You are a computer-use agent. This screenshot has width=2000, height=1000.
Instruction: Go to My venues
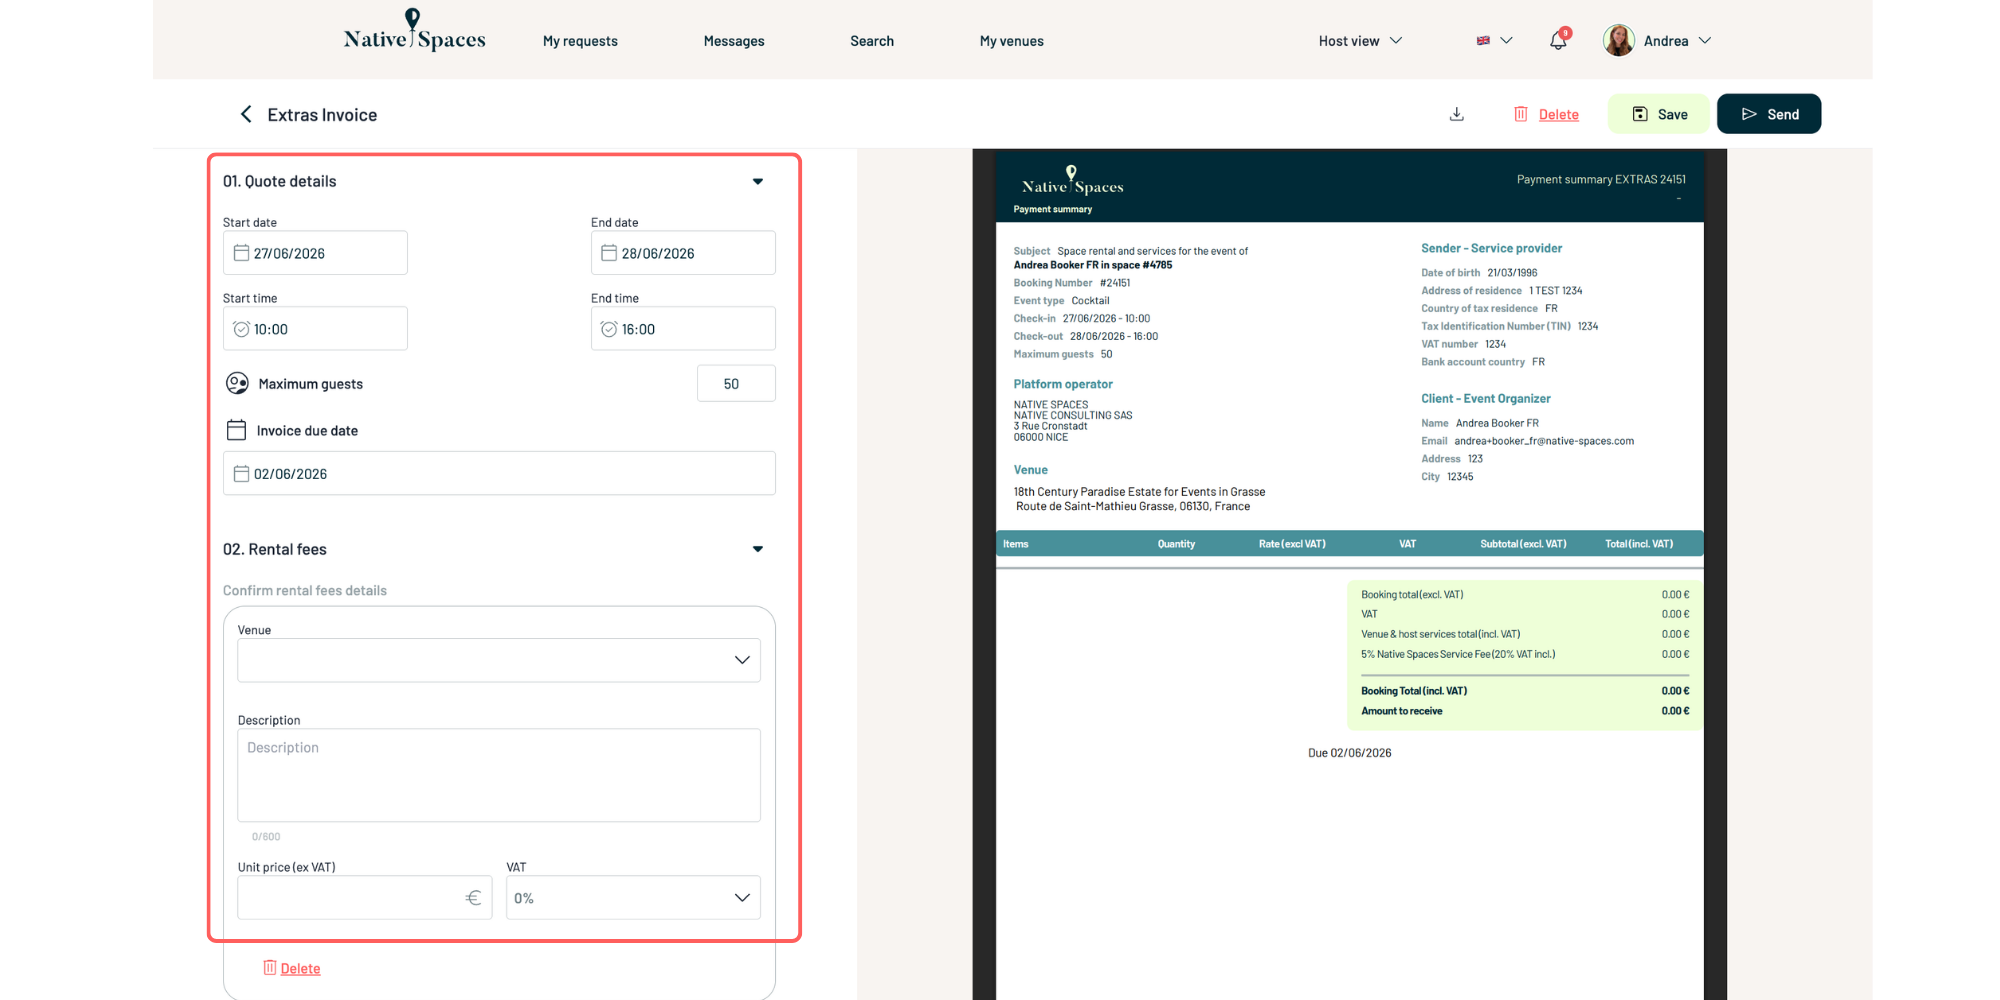pyautogui.click(x=1011, y=41)
